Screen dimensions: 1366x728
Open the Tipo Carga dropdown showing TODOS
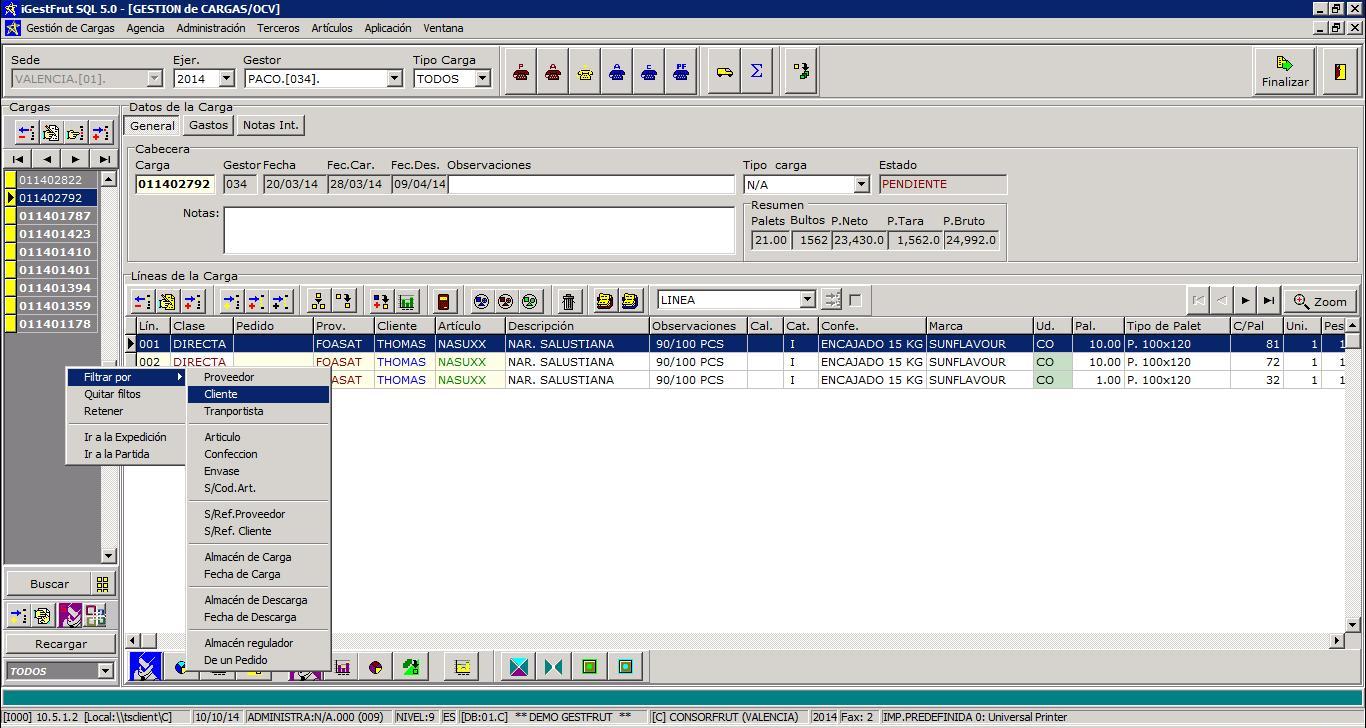click(482, 79)
